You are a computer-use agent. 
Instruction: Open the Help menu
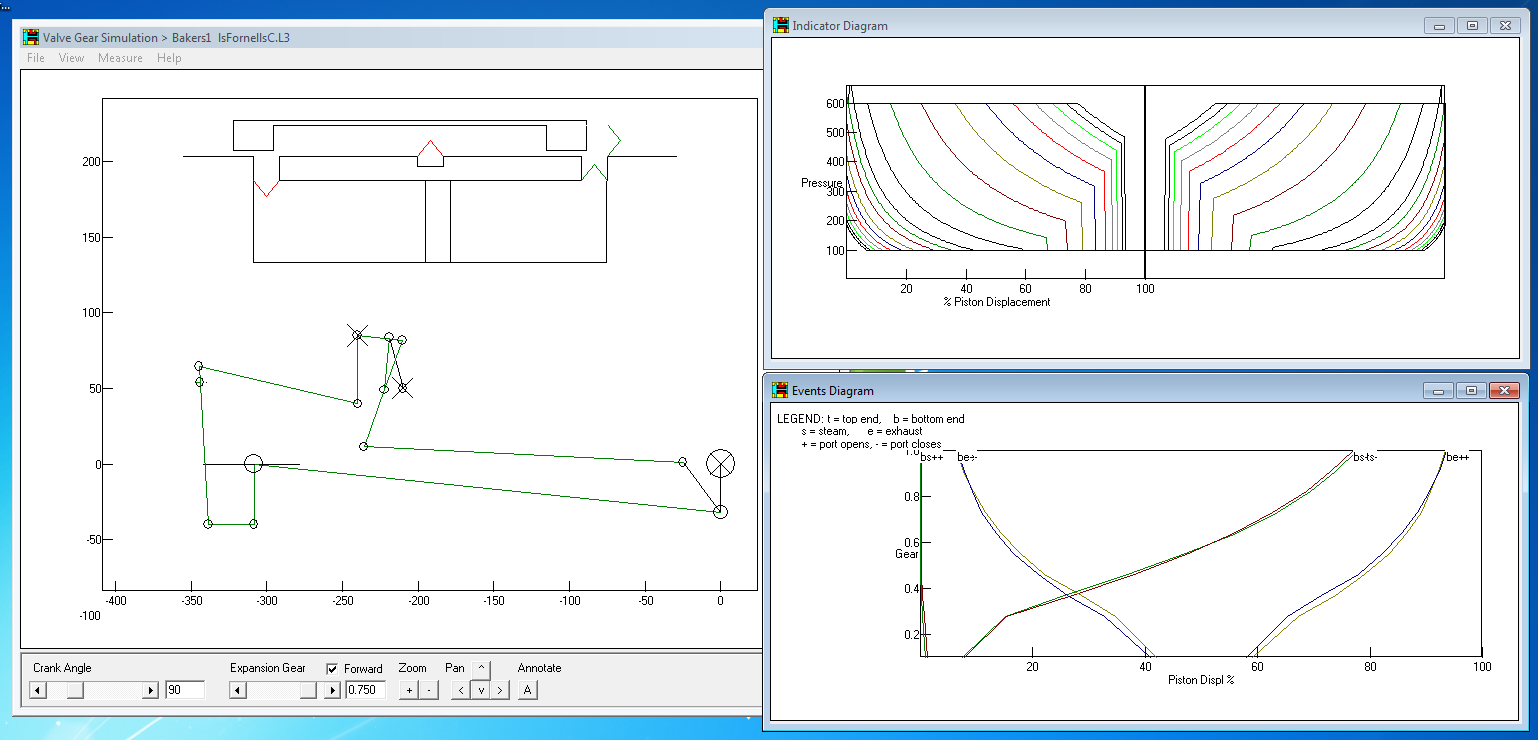[x=169, y=58]
